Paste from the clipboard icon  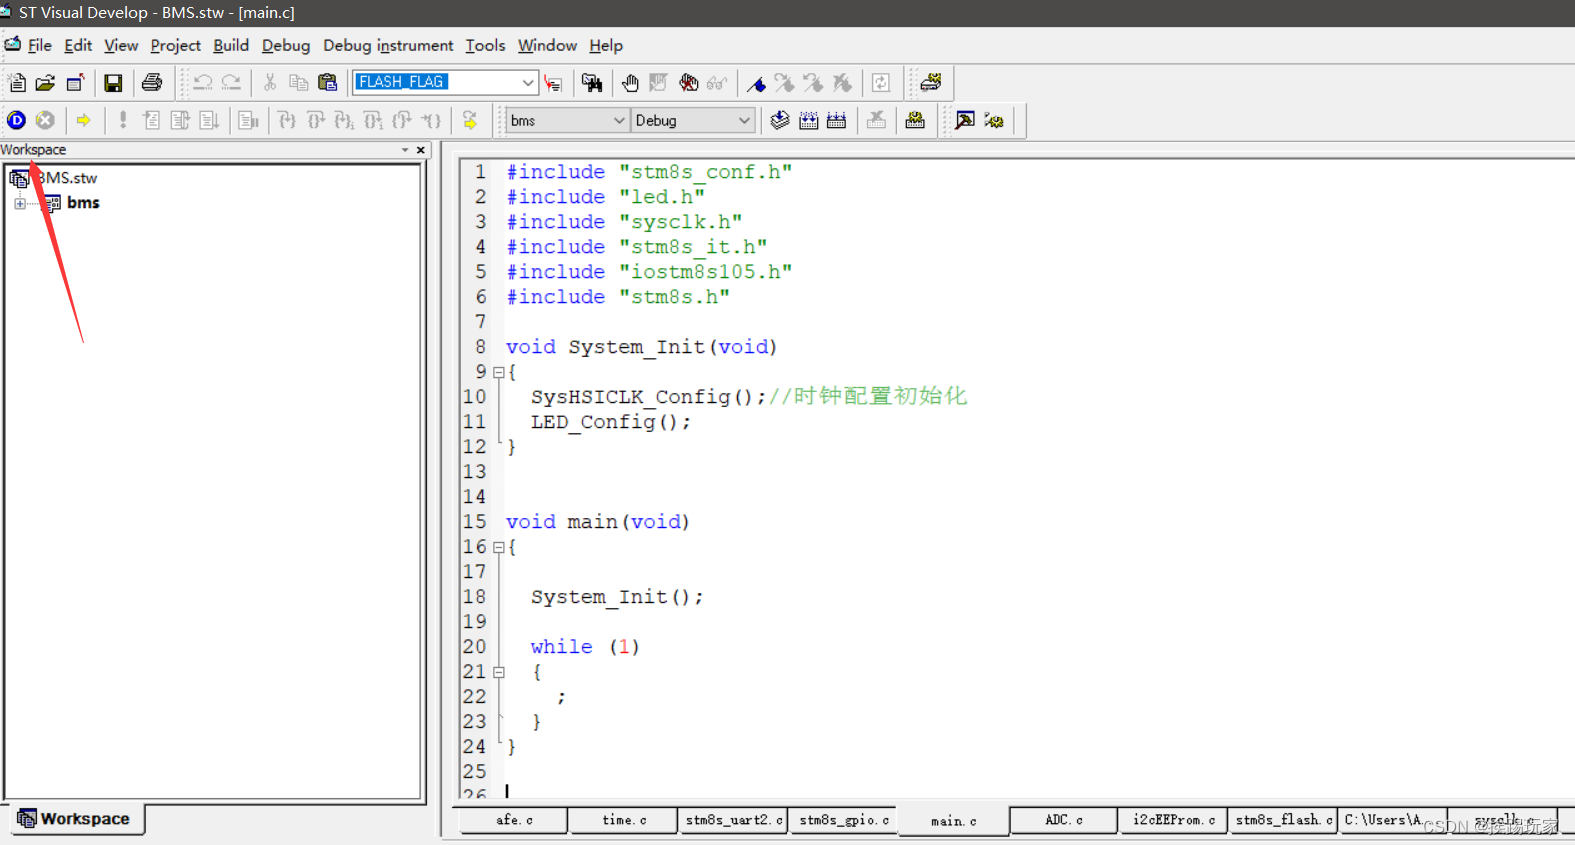pos(327,83)
